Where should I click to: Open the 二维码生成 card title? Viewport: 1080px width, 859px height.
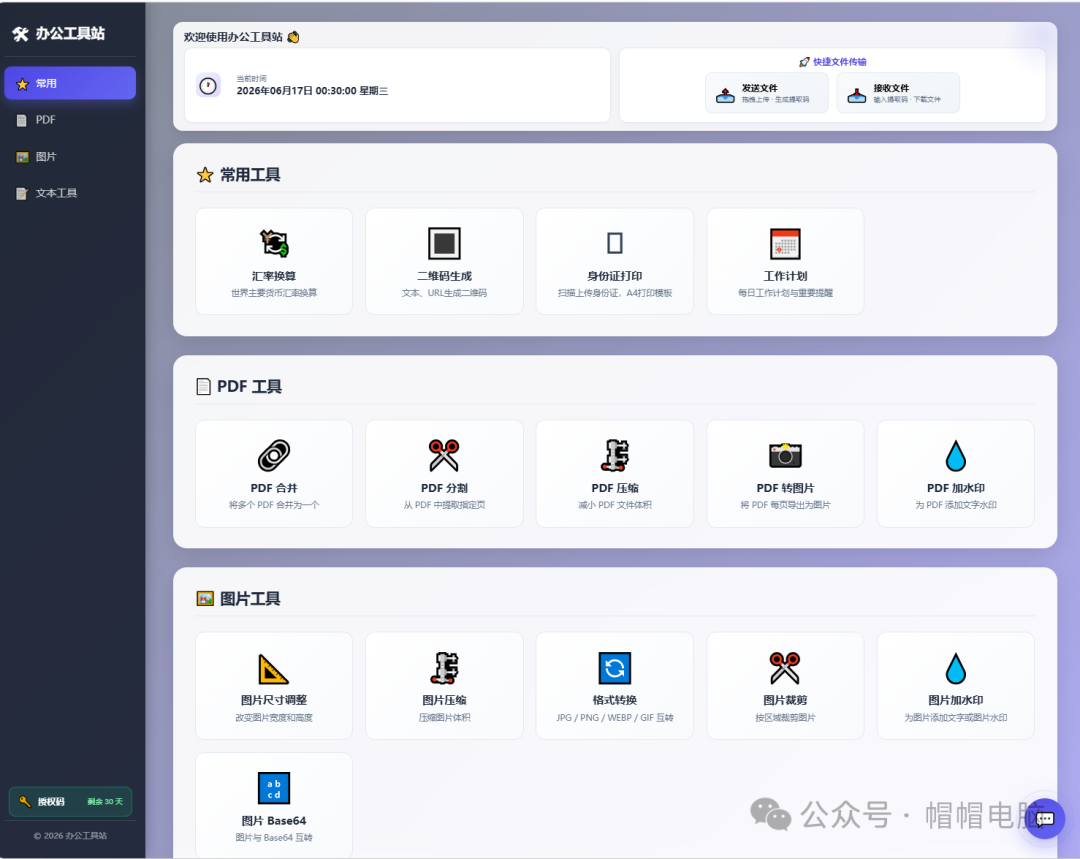pyautogui.click(x=444, y=276)
